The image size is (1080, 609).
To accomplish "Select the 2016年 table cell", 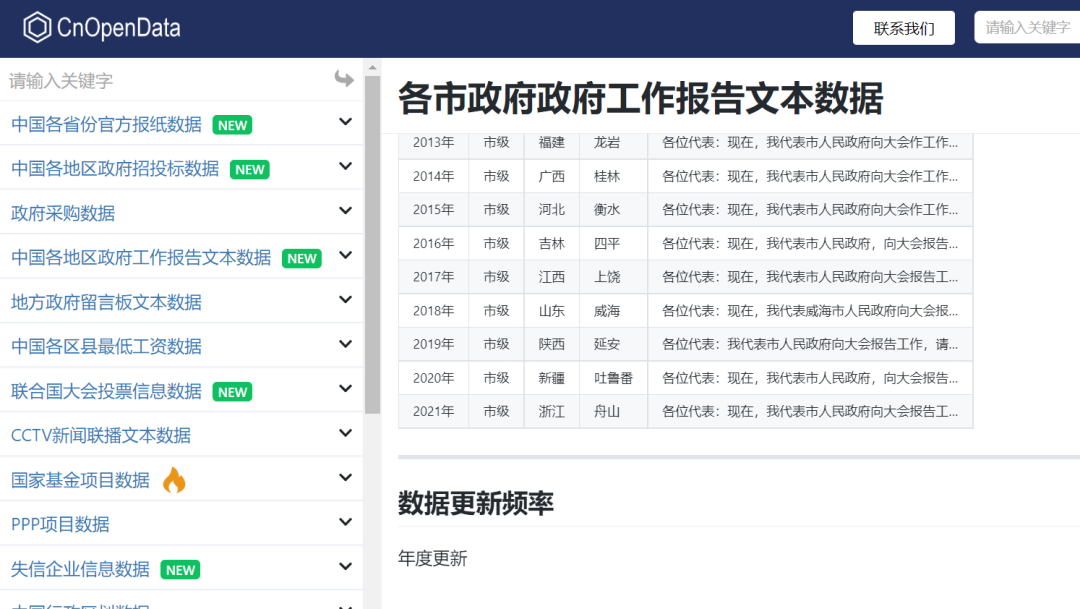I will click(x=433, y=243).
